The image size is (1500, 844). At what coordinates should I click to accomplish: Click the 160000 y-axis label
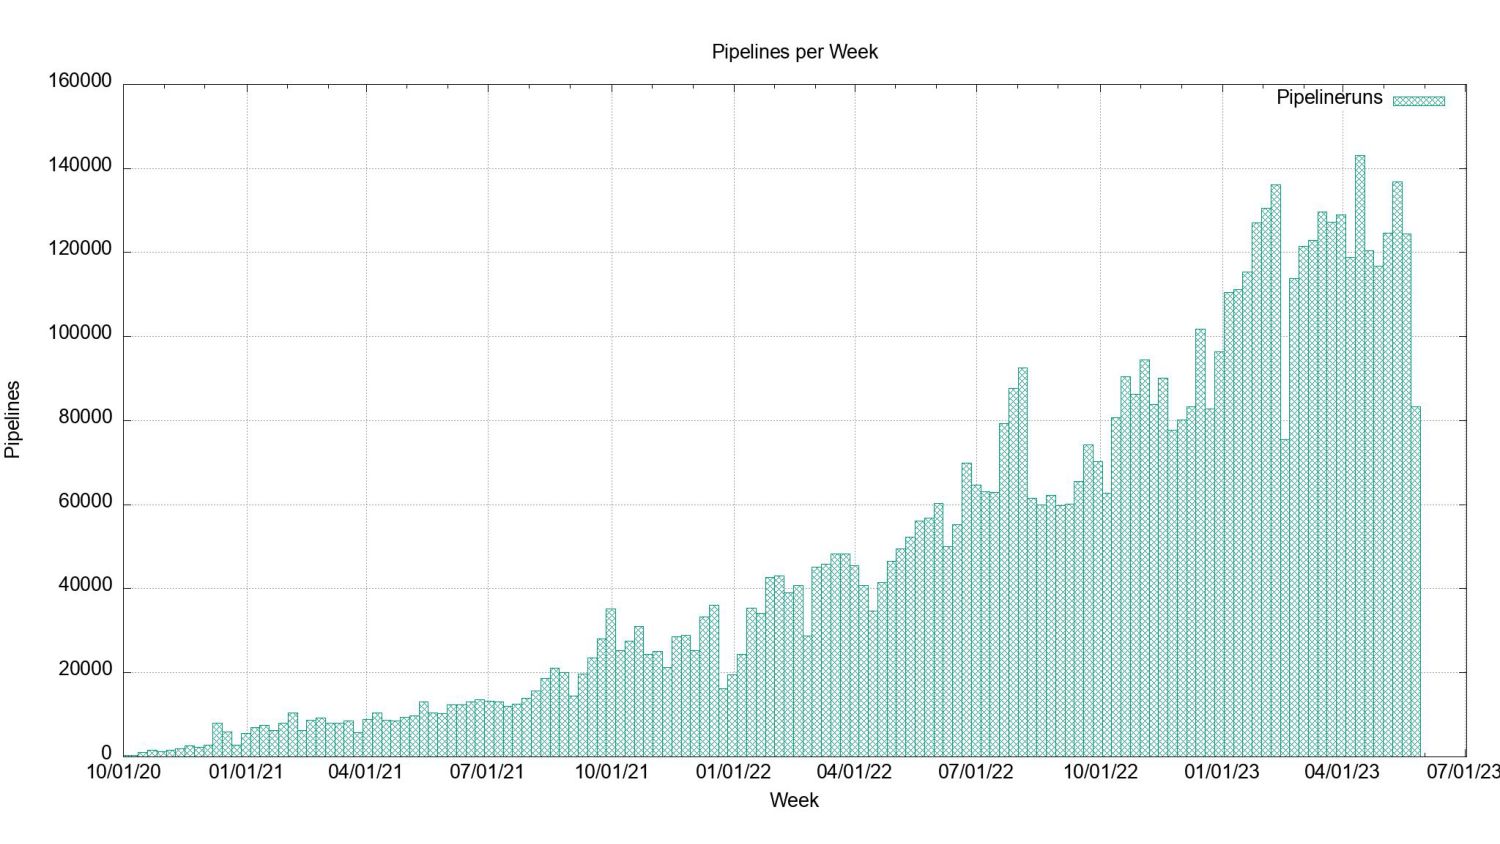tap(80, 81)
